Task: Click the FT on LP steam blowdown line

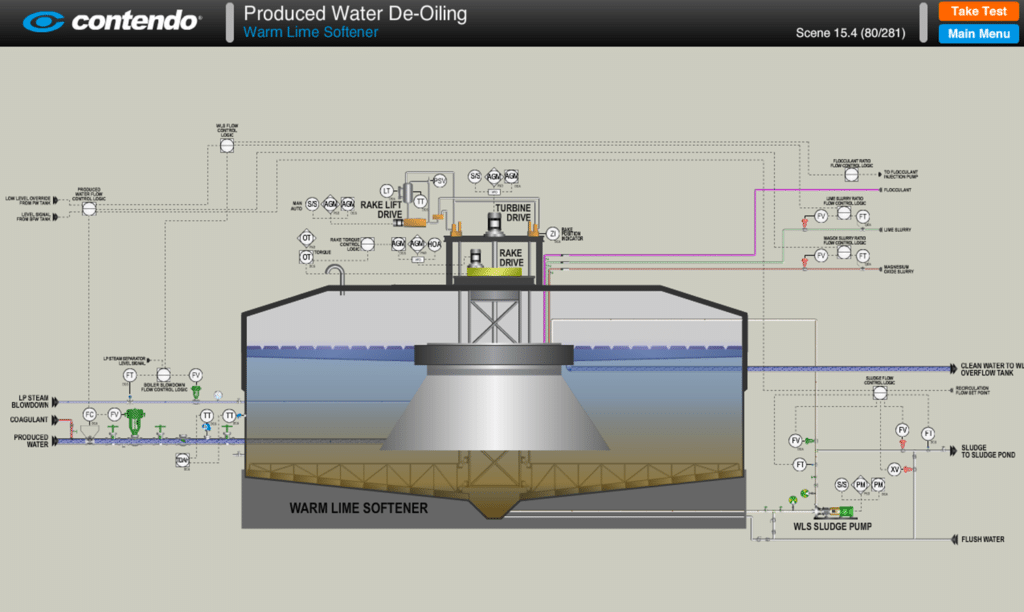Action: [x=129, y=375]
